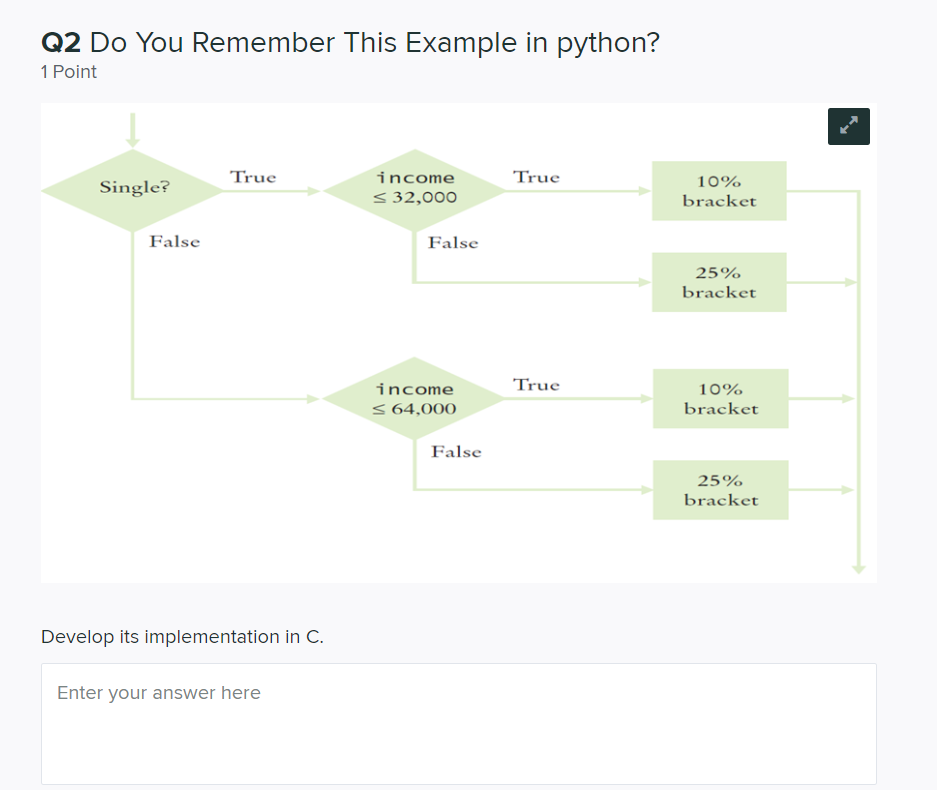Click the dark expand button in image corner
The height and width of the screenshot is (790, 937).
[x=848, y=126]
